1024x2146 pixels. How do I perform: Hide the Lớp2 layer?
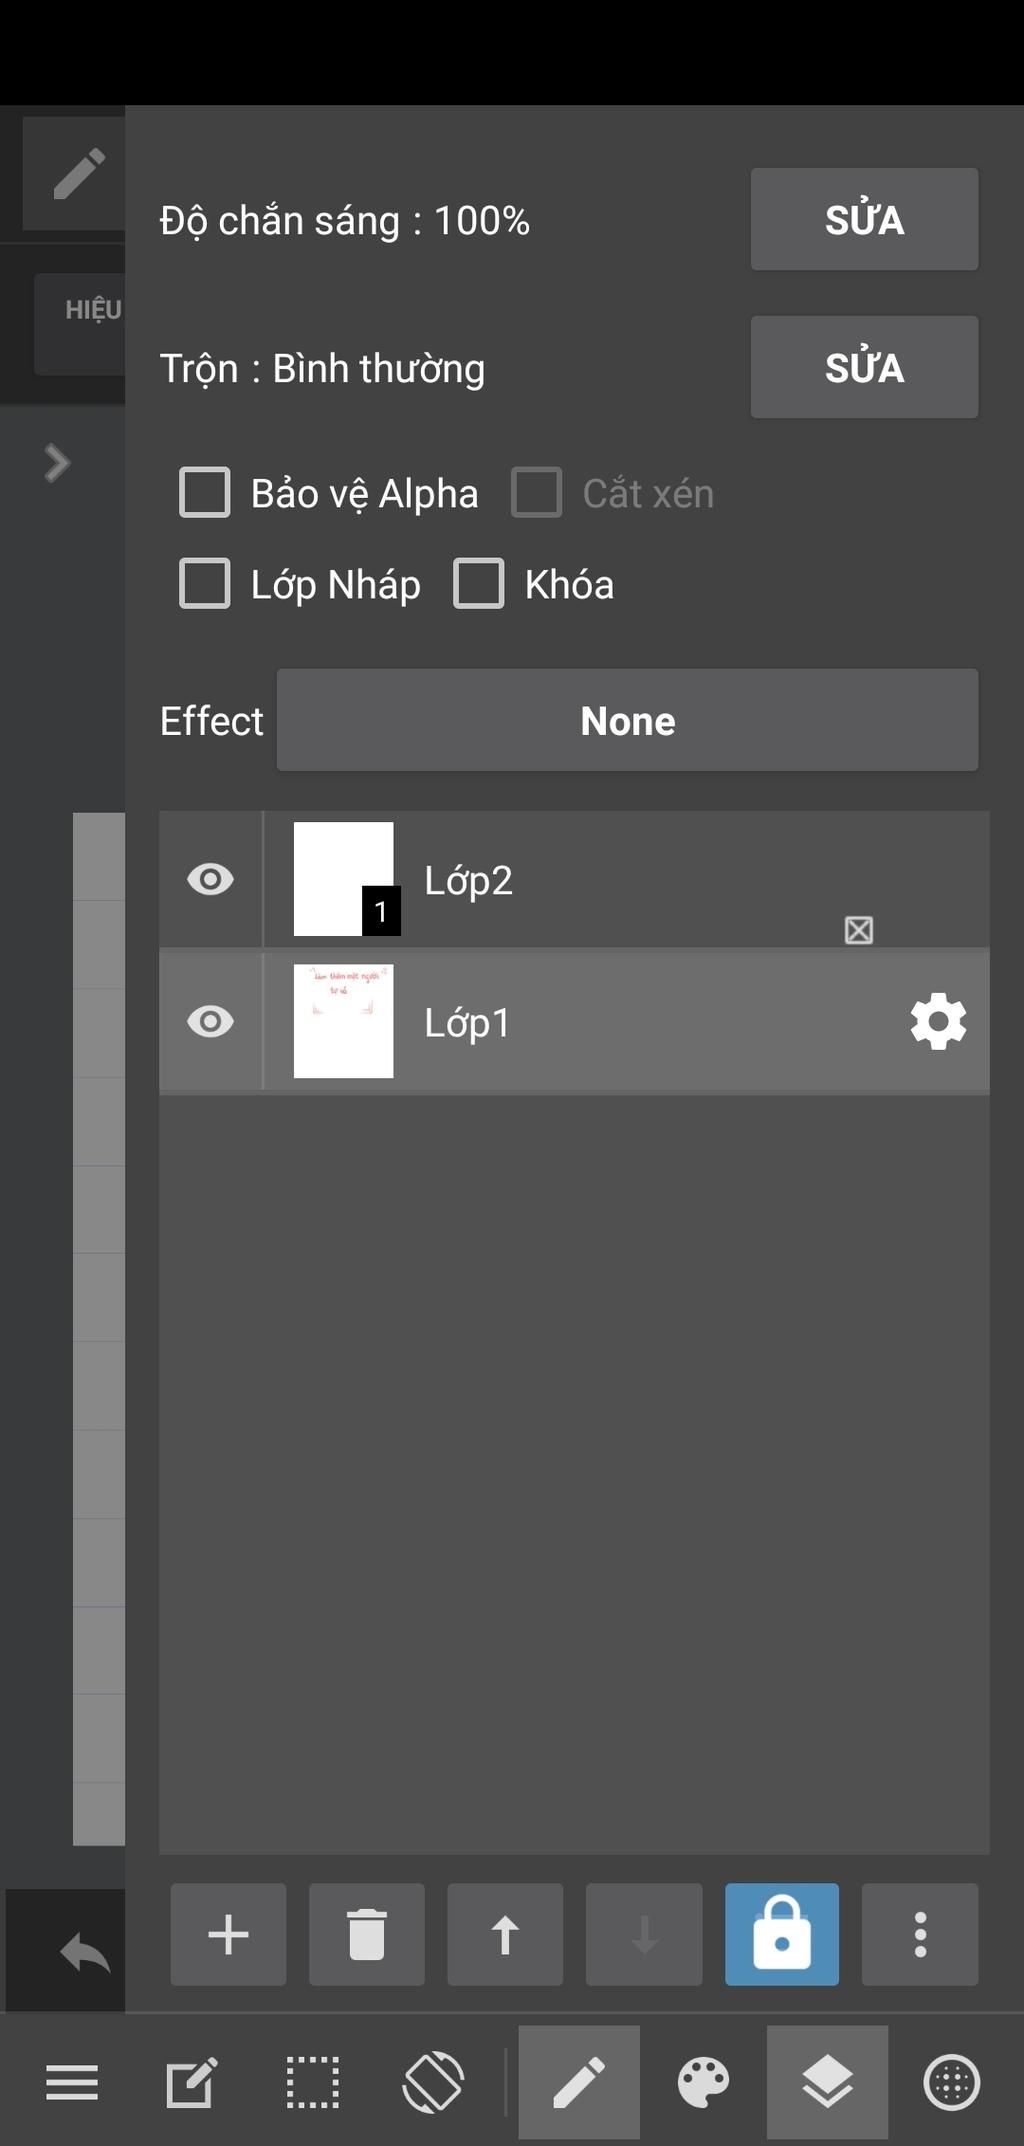pyautogui.click(x=210, y=880)
